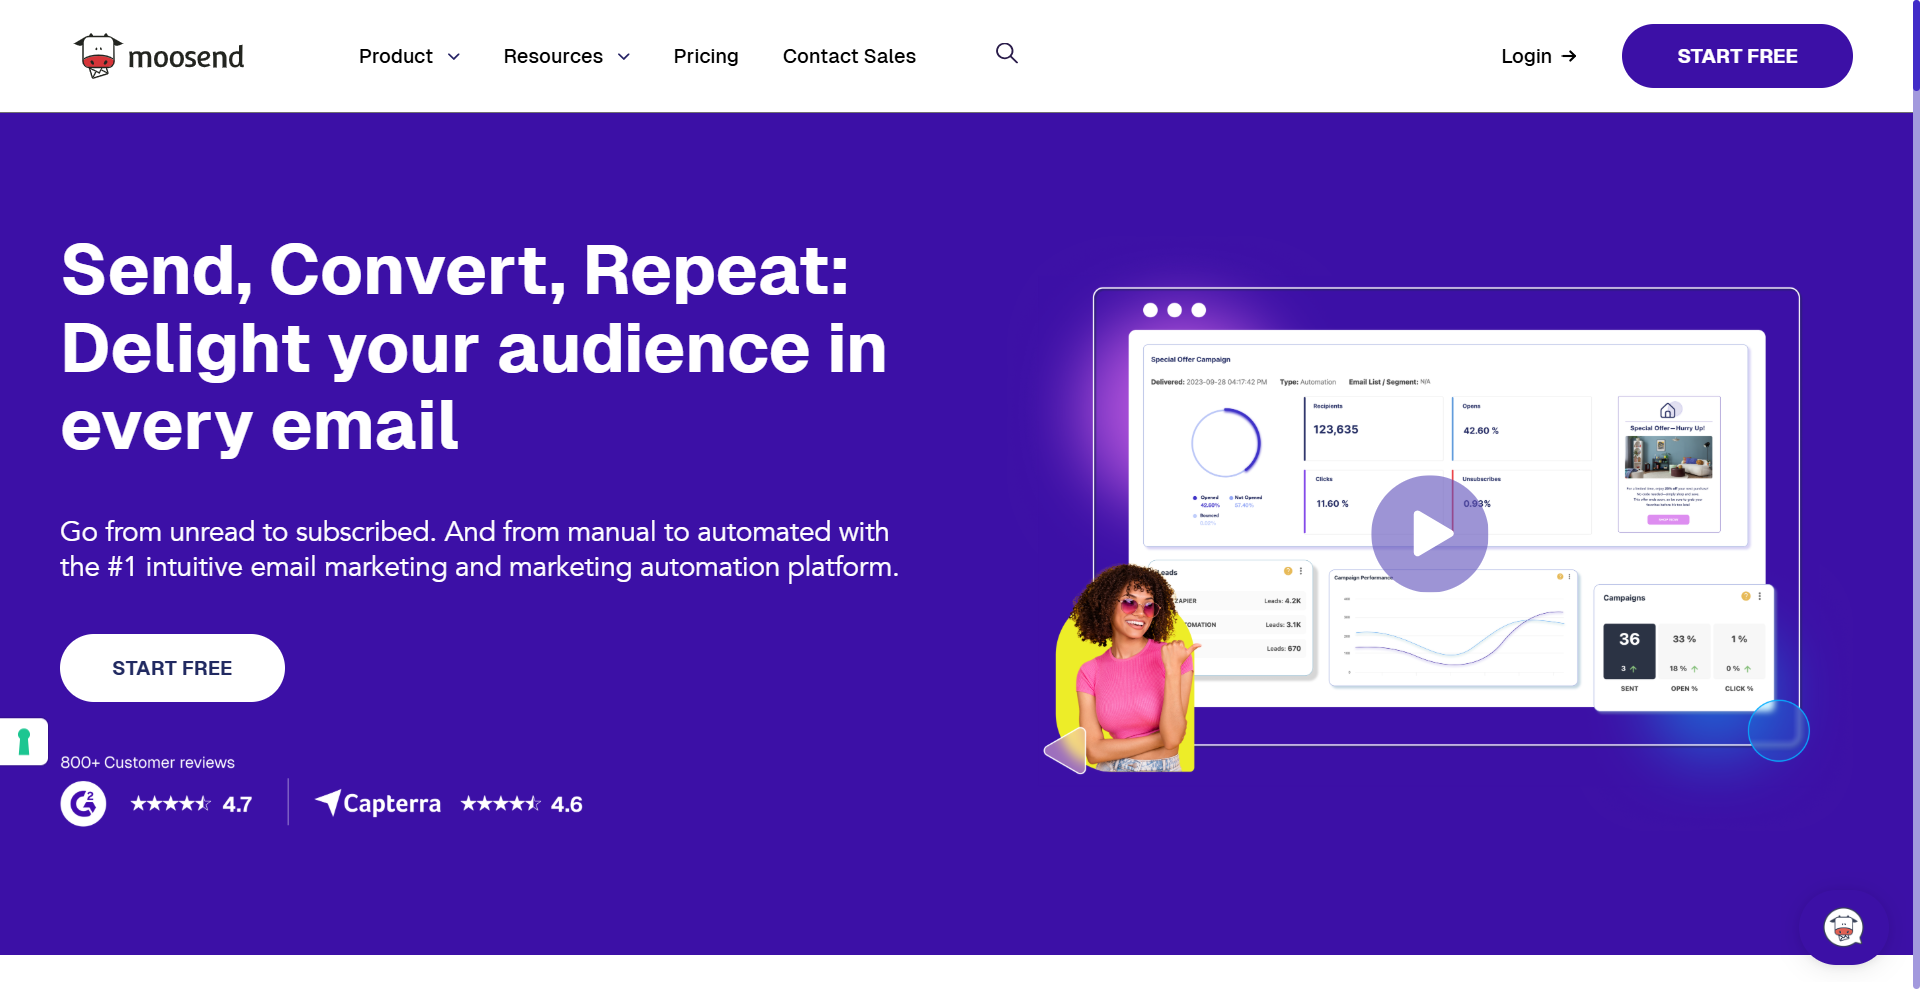Click the chevron beside Product
Image resolution: width=1920 pixels, height=989 pixels.
click(454, 57)
